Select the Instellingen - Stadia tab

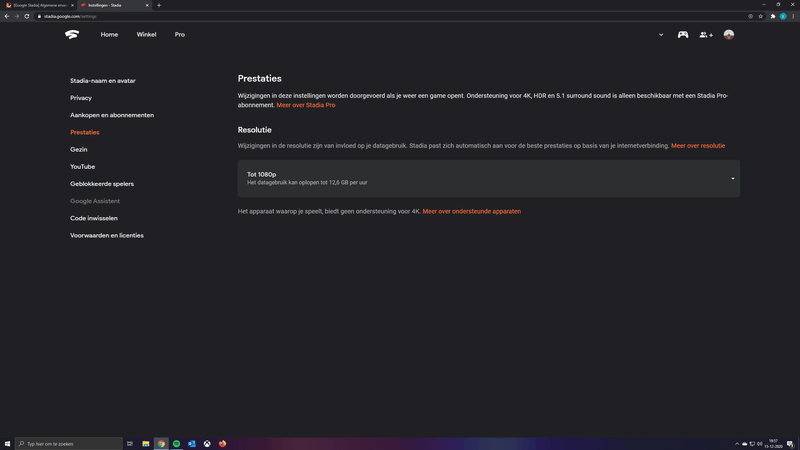point(113,5)
